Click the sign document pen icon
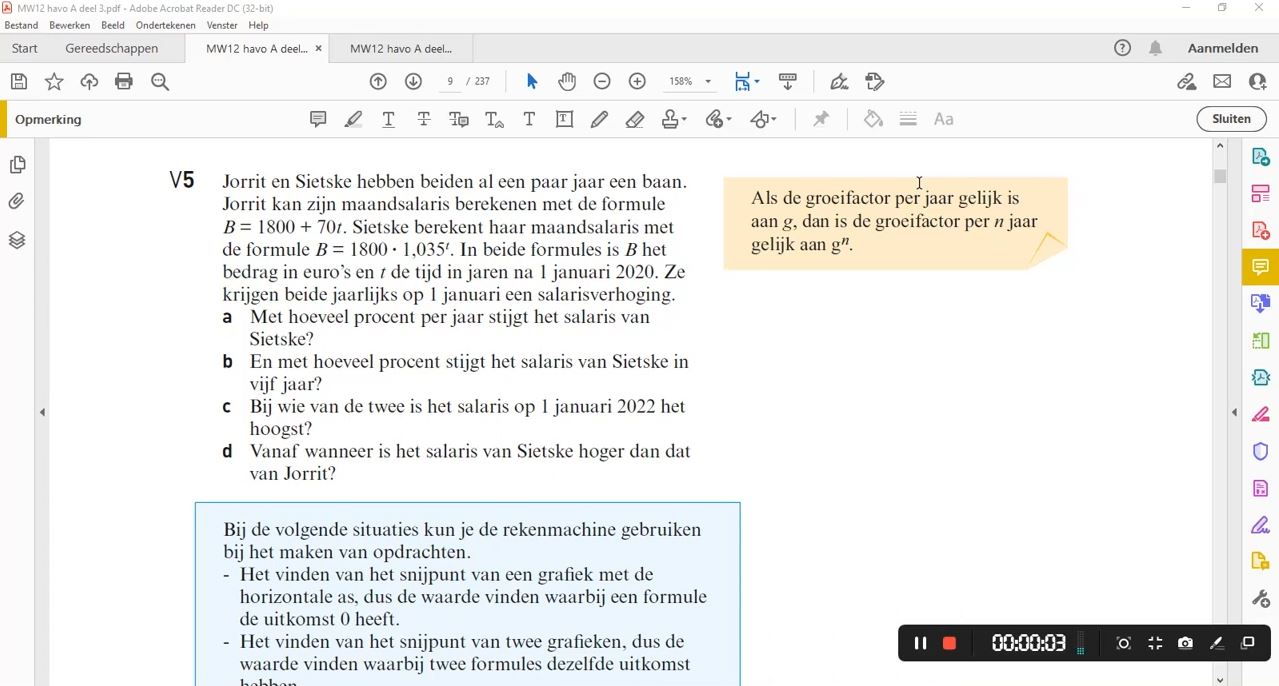Viewport: 1279px width, 686px height. pyautogui.click(x=839, y=82)
